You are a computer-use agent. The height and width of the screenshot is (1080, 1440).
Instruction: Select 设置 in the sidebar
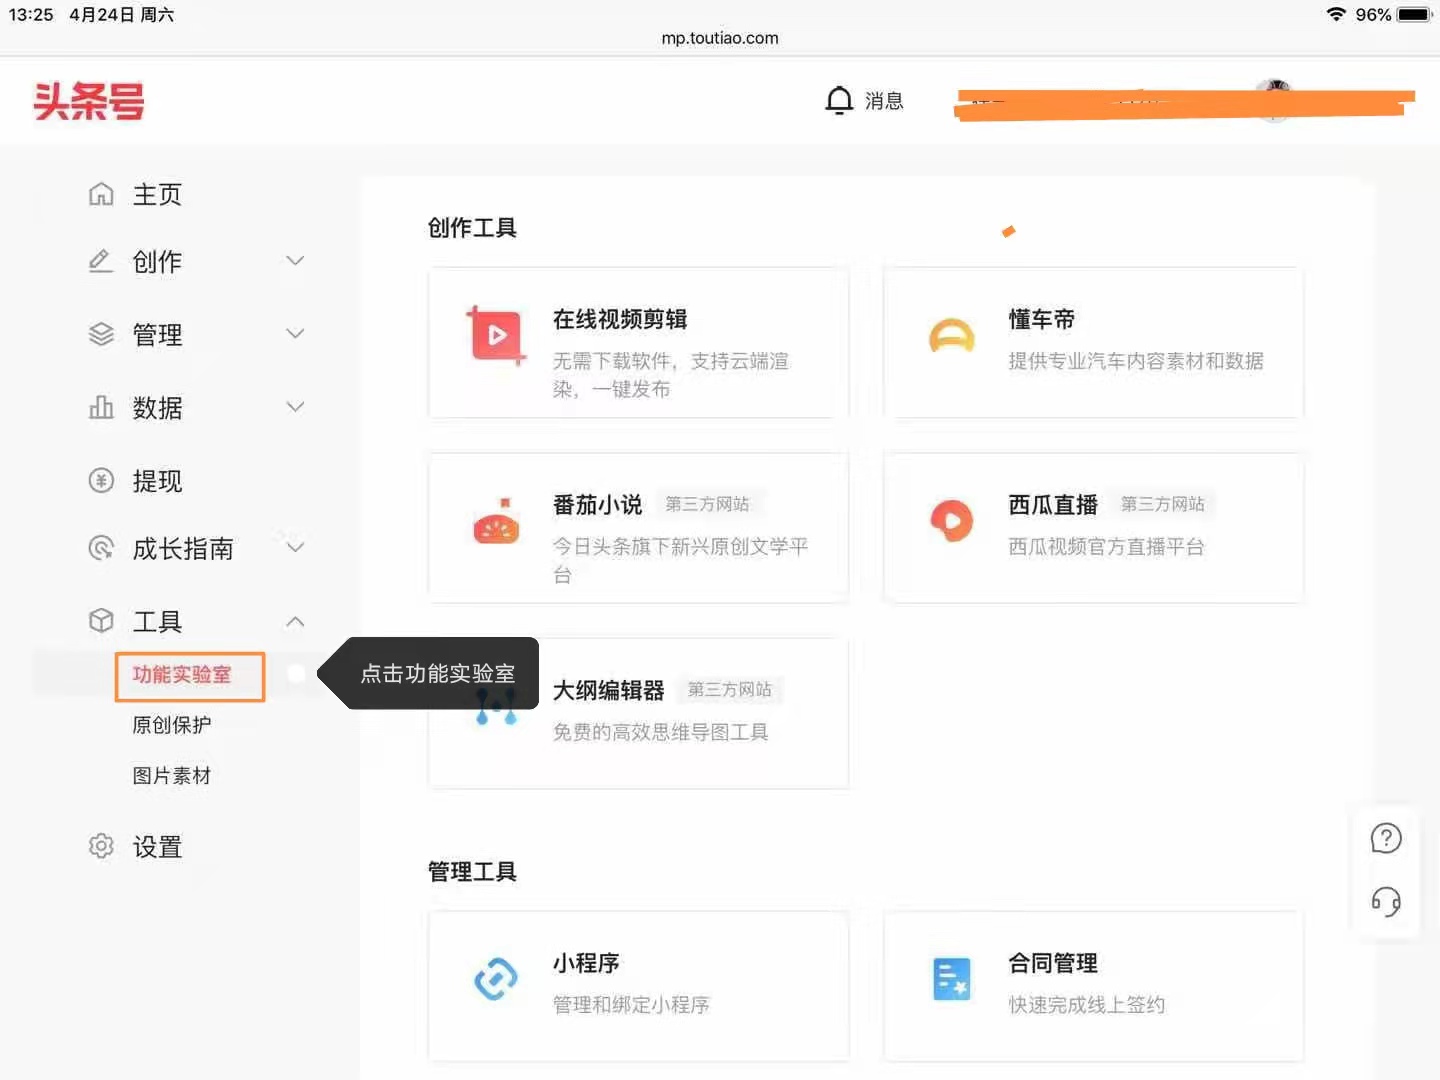[158, 846]
